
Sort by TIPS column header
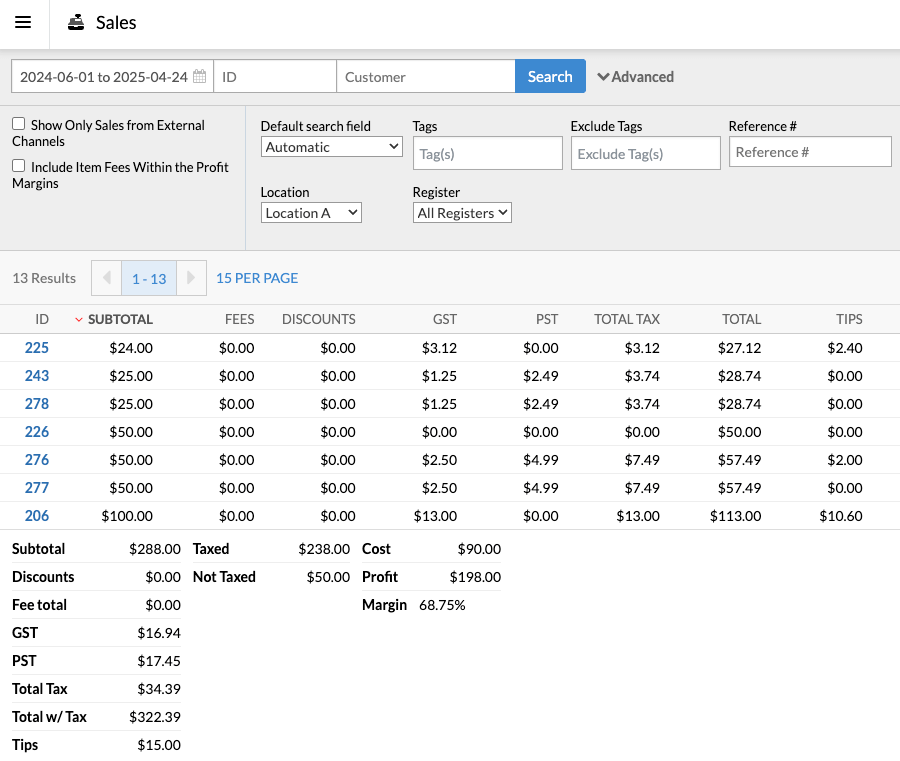(849, 319)
